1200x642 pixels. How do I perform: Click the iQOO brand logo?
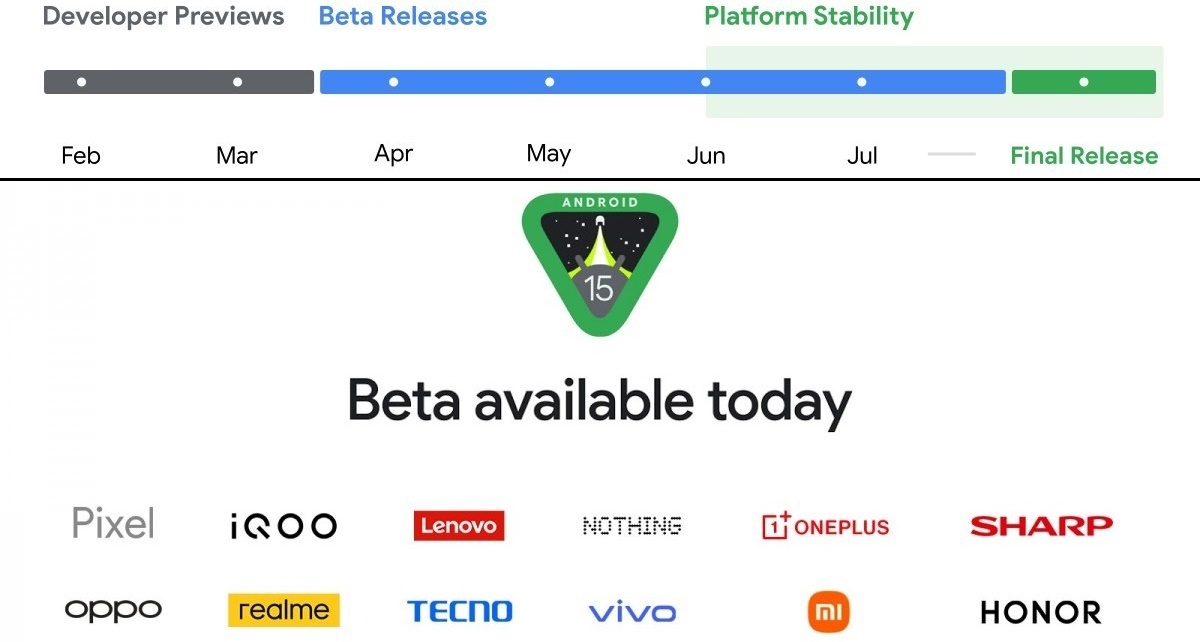pyautogui.click(x=283, y=526)
